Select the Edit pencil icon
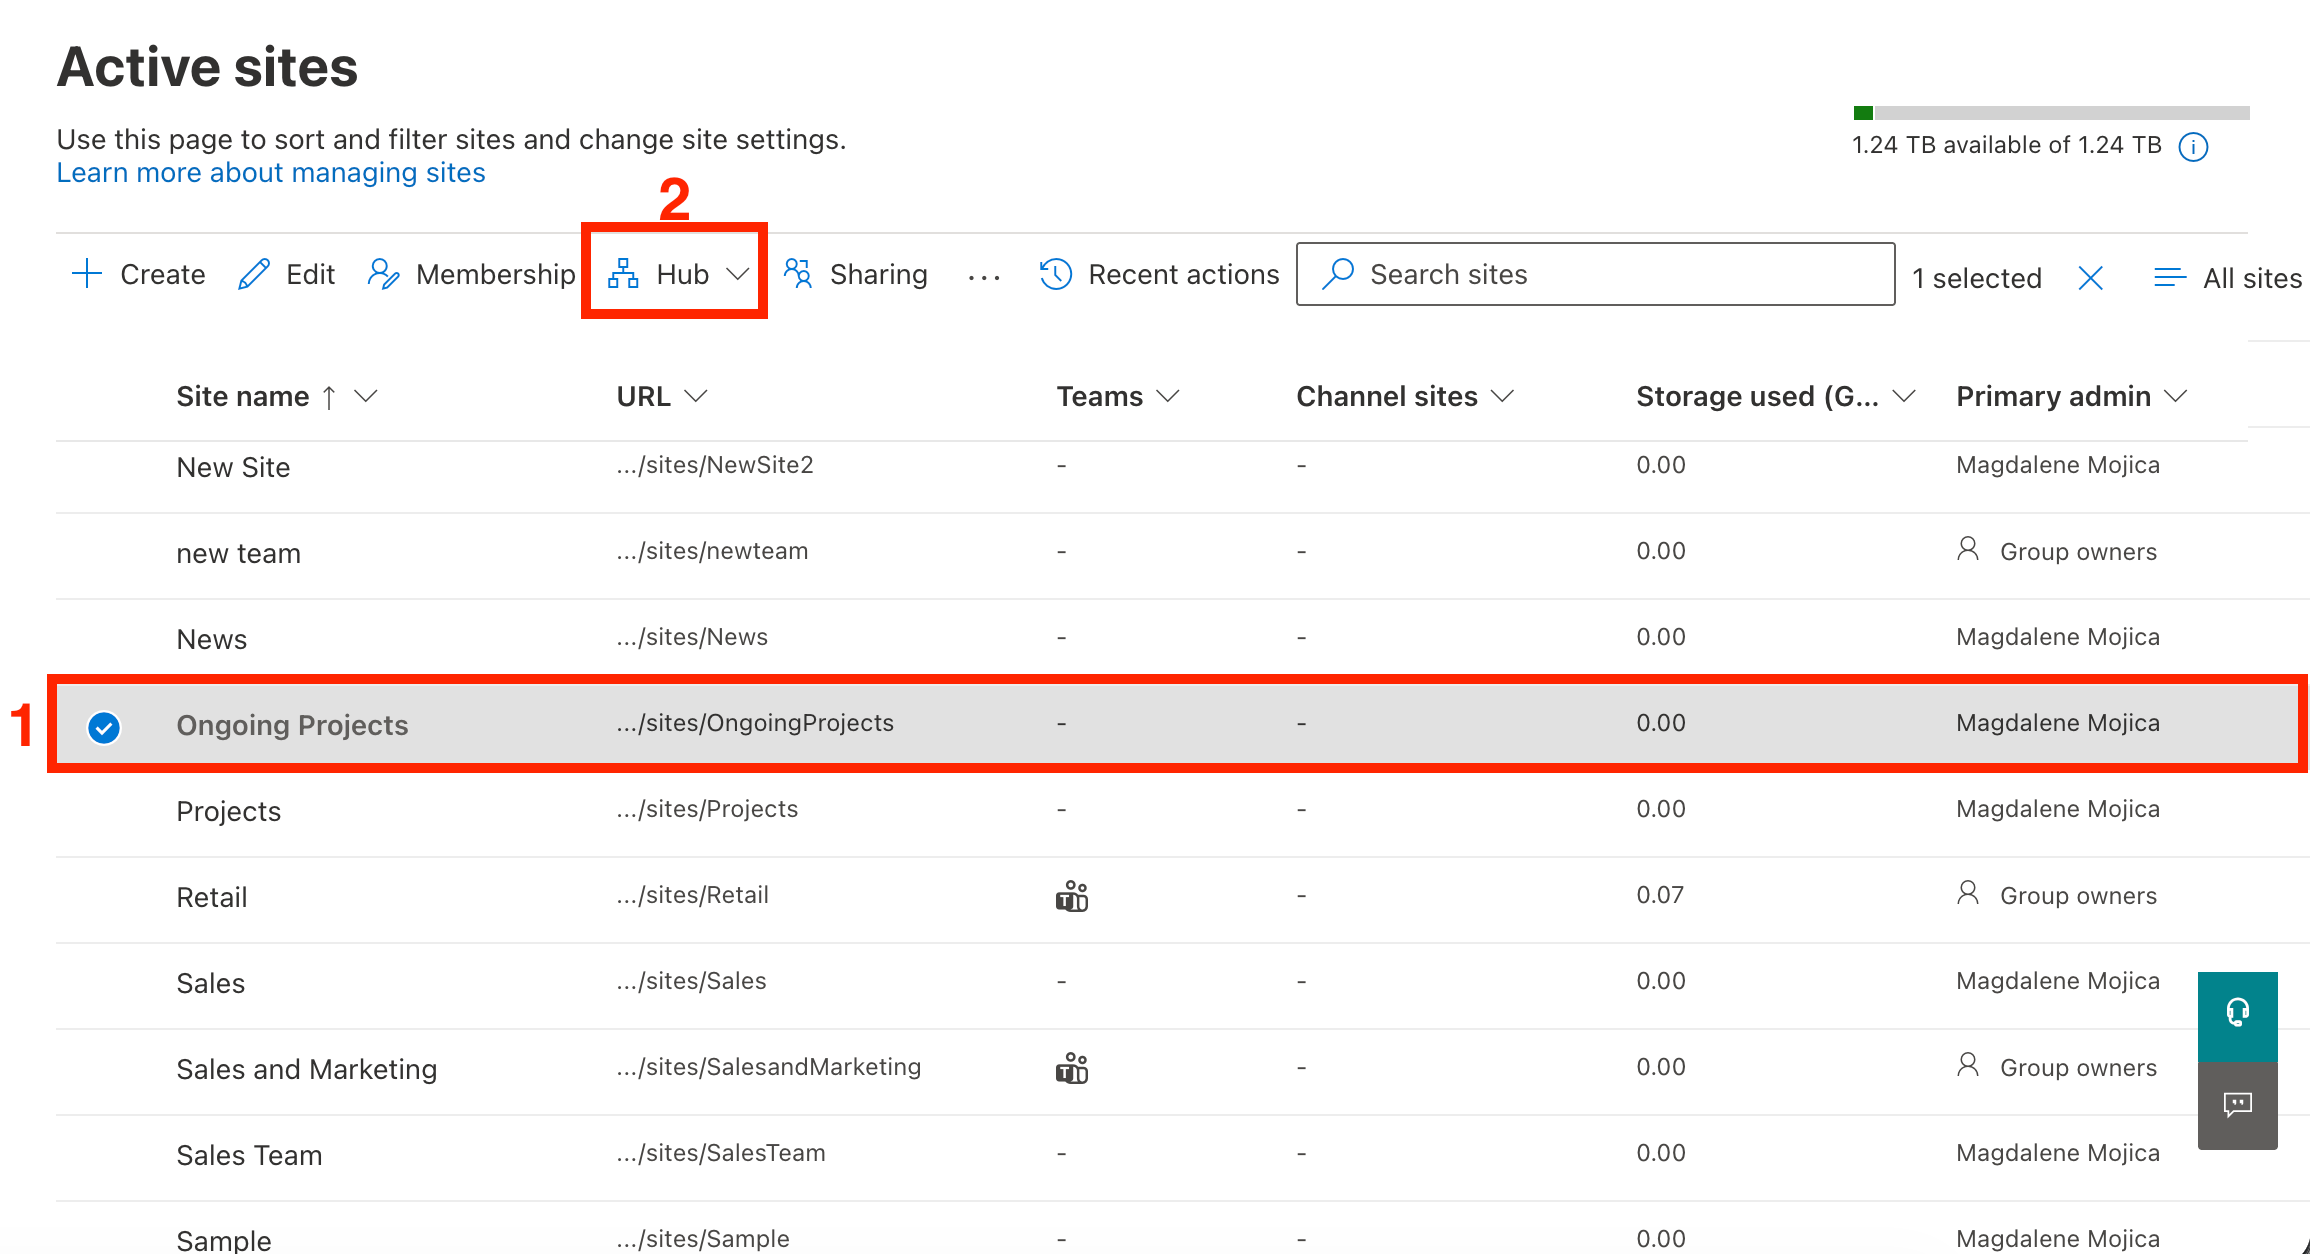2310x1254 pixels. point(253,274)
